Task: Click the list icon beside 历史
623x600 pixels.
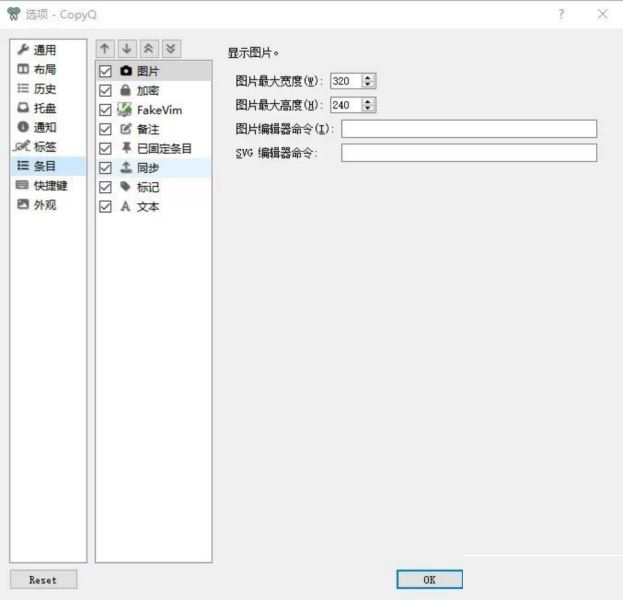Action: point(23,88)
